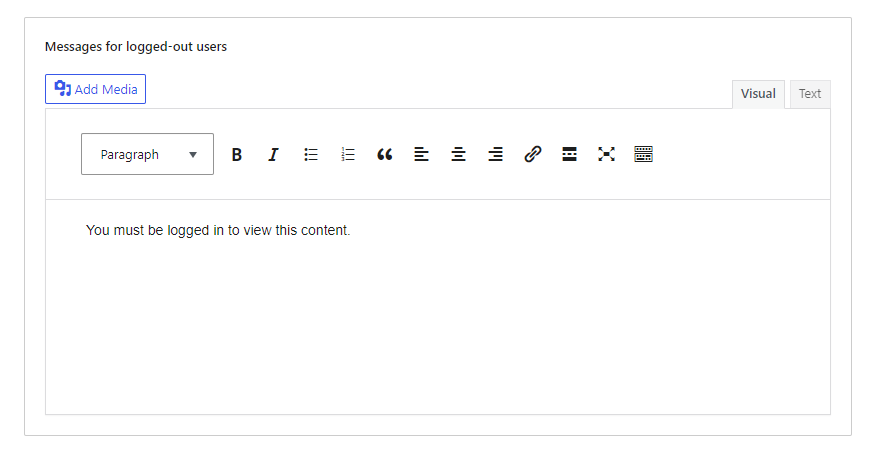Switch to the Visual editor tab
The height and width of the screenshot is (457, 871).
(758, 94)
